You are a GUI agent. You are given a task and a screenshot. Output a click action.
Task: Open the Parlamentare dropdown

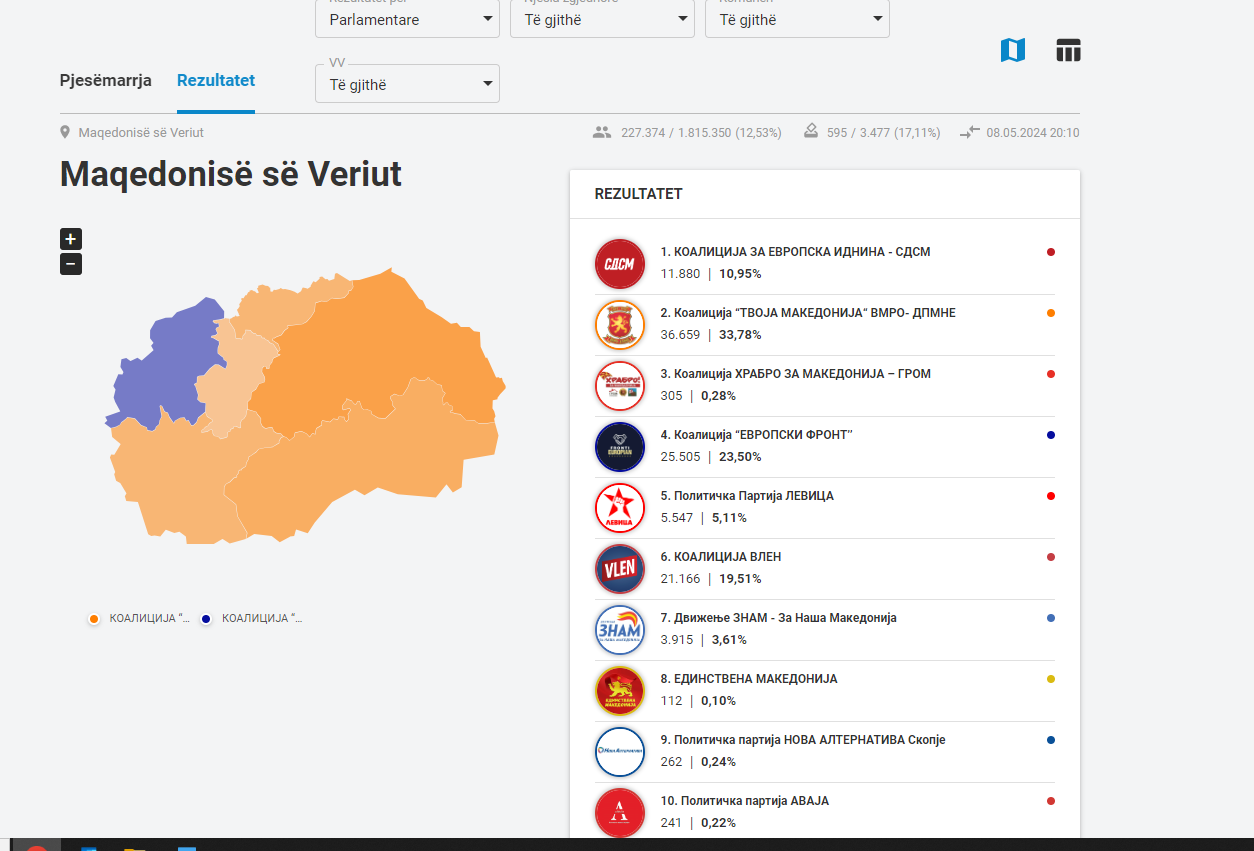click(x=407, y=18)
